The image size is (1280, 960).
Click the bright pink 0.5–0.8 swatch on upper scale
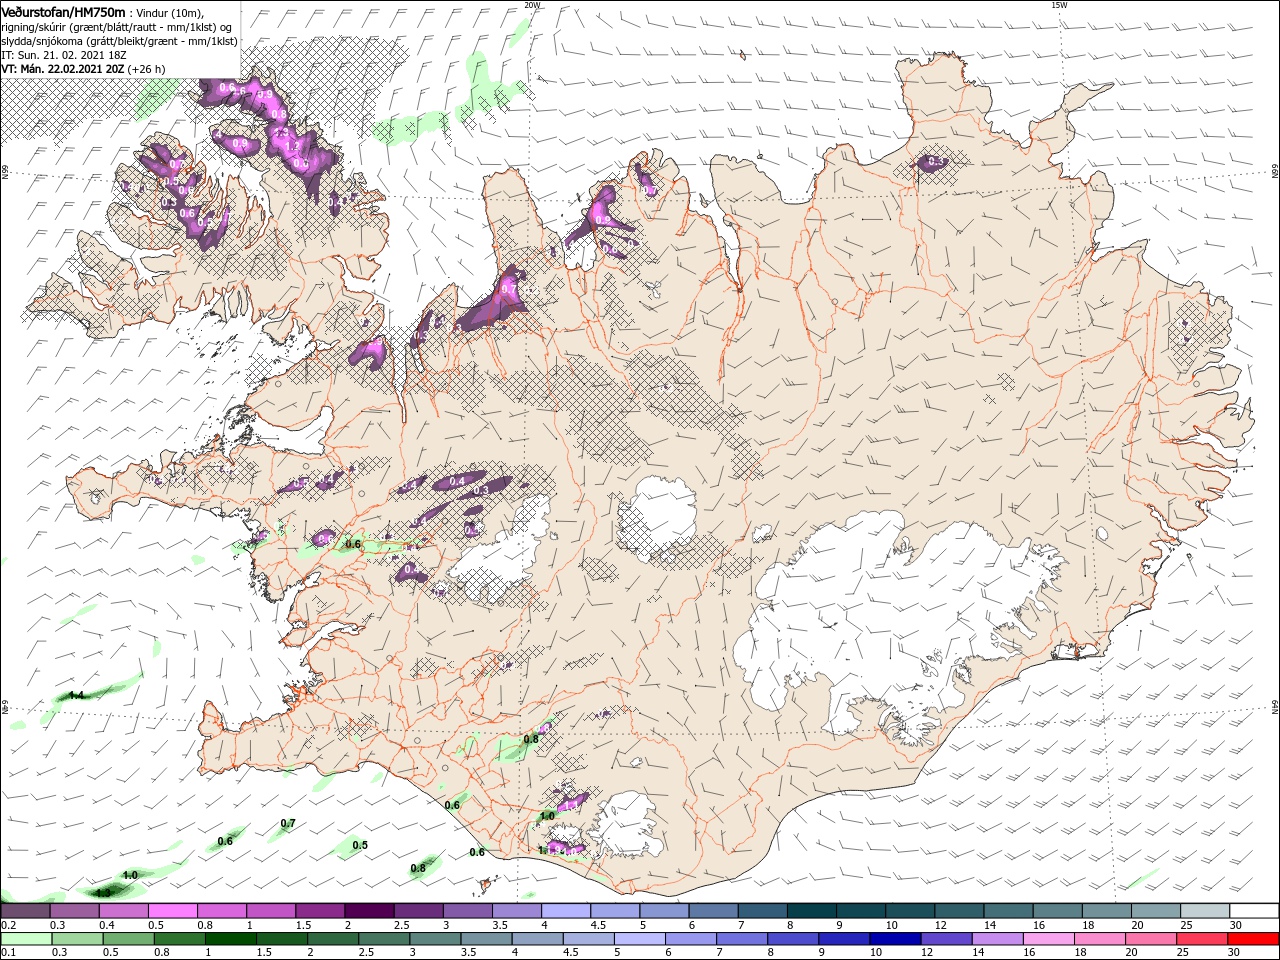[x=171, y=911]
